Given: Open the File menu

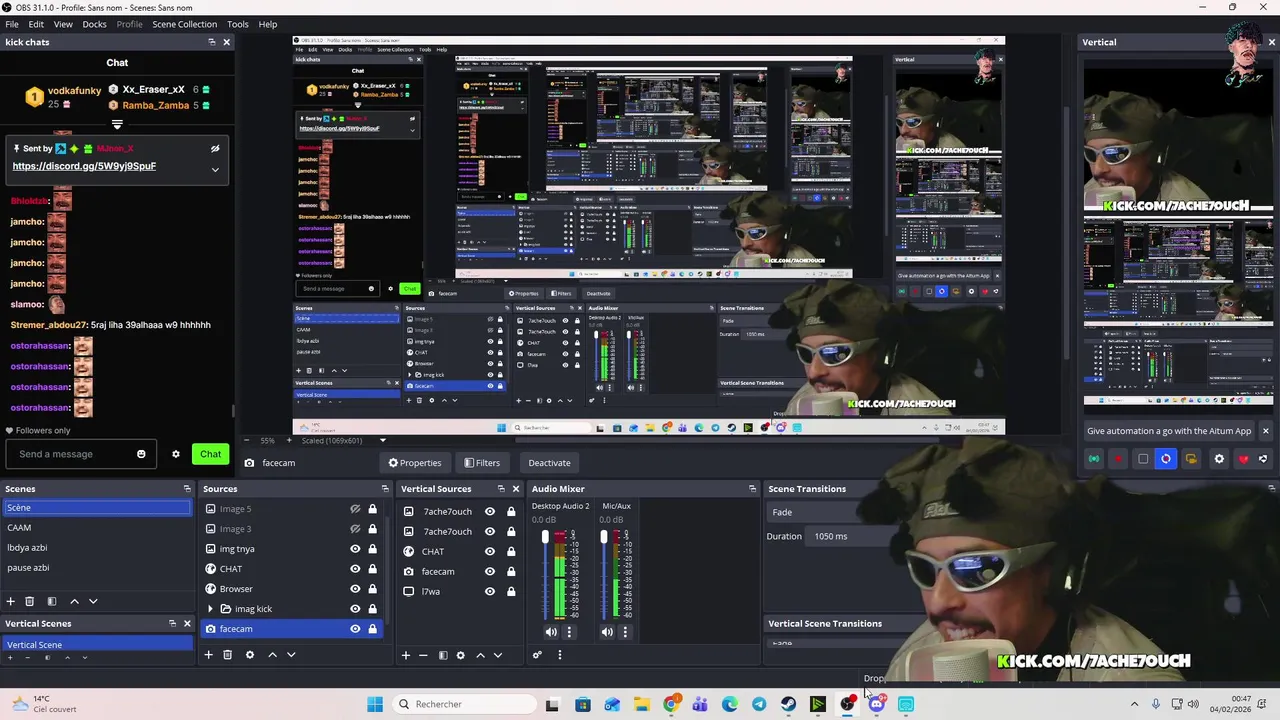Looking at the screenshot, I should (x=12, y=24).
